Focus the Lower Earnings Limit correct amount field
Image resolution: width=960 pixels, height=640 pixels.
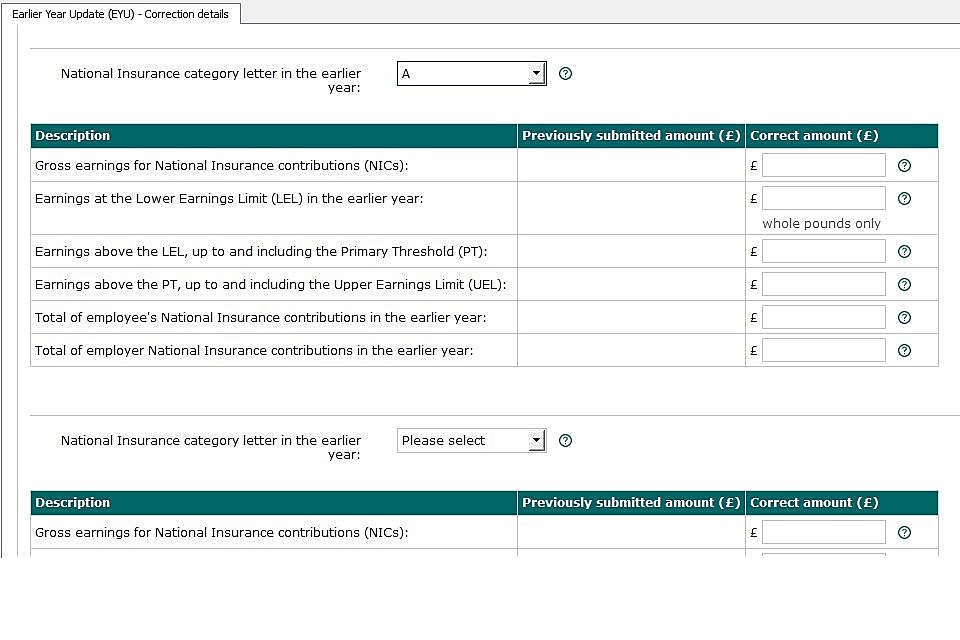823,198
